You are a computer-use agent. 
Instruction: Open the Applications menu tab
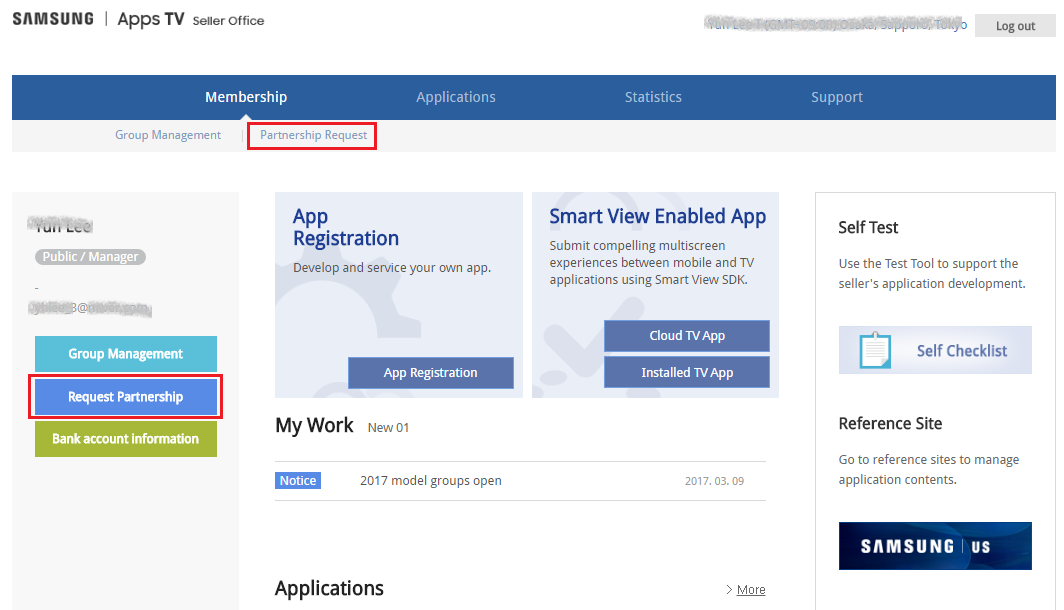(x=455, y=97)
